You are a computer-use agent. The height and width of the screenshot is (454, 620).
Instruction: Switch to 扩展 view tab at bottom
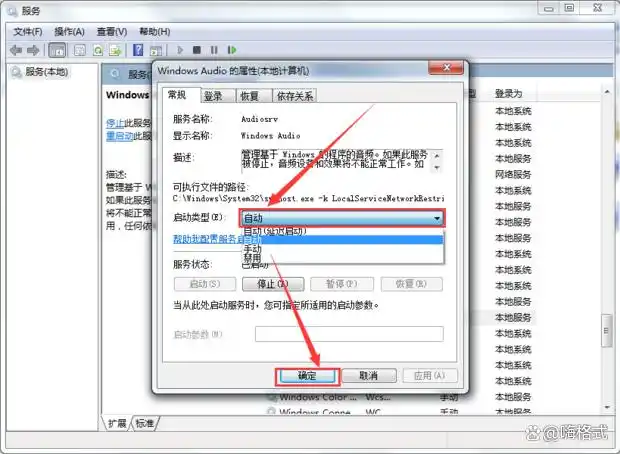tap(117, 424)
